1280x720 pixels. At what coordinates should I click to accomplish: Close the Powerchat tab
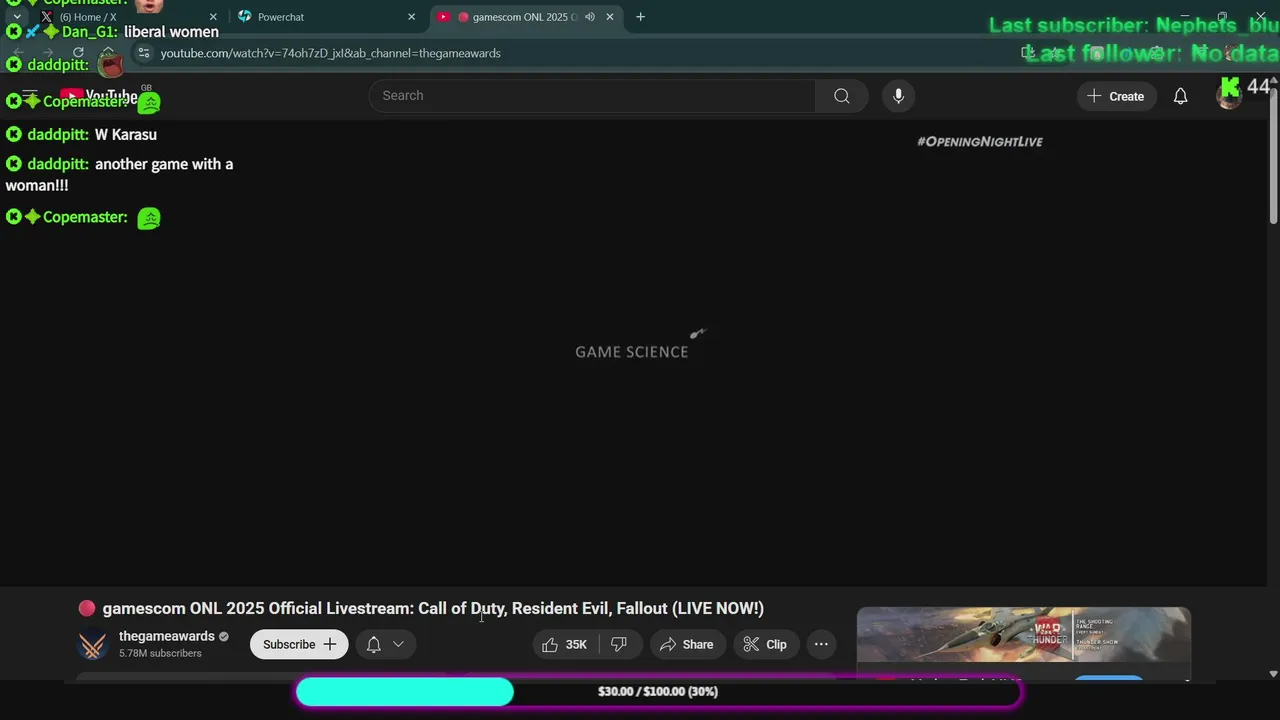pos(411,17)
